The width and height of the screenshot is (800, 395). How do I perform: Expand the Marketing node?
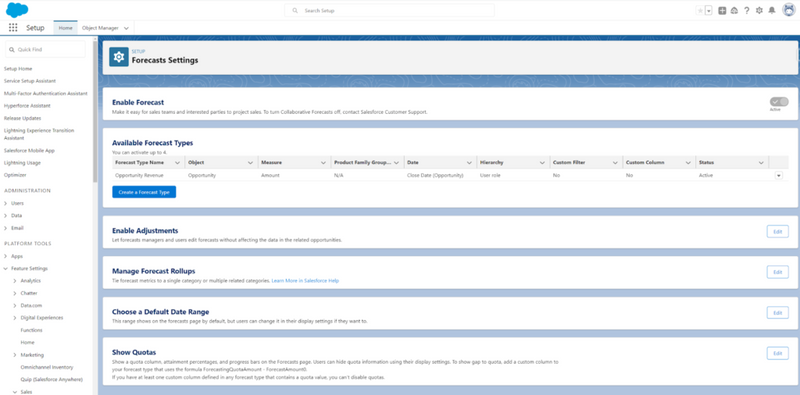click(x=15, y=355)
